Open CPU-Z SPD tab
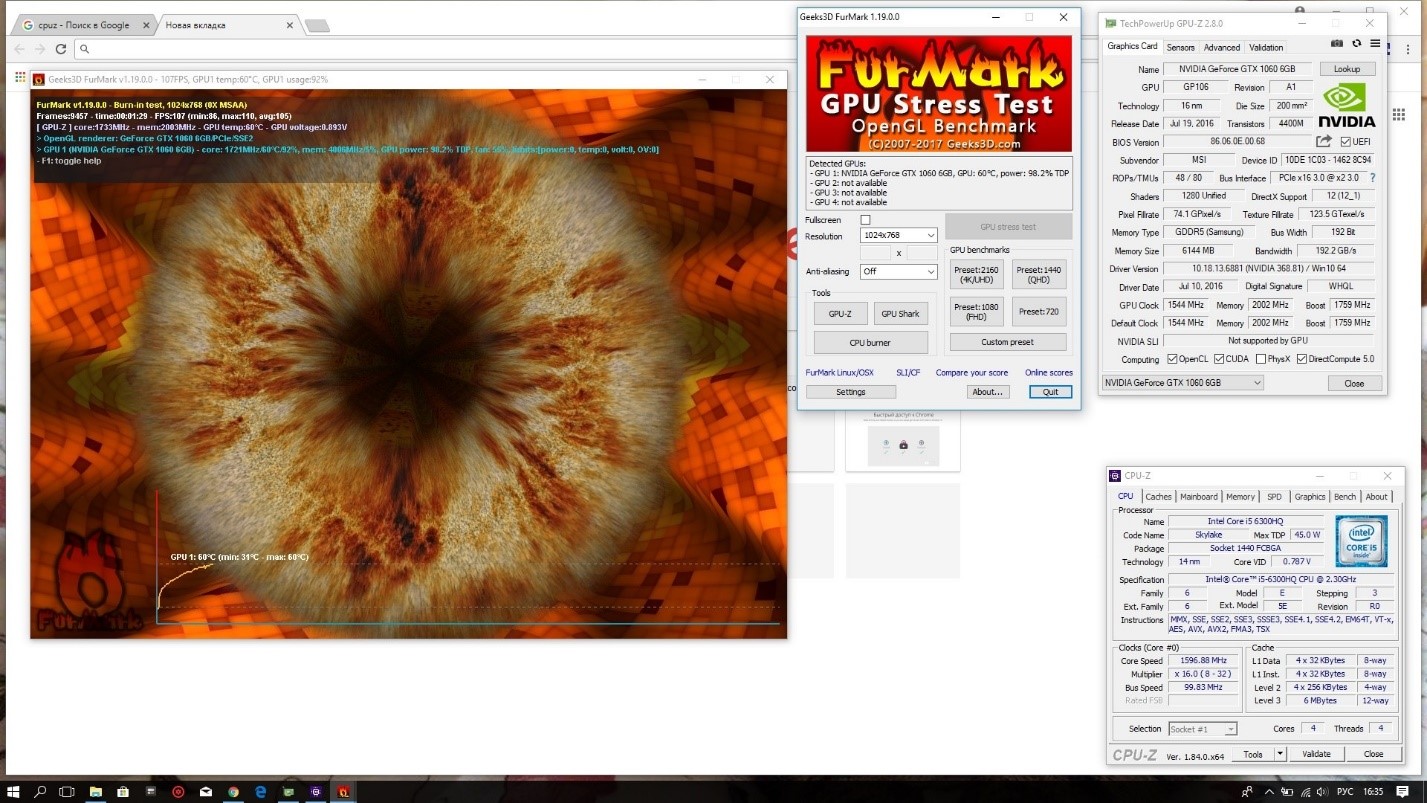Image resolution: width=1427 pixels, height=803 pixels. [x=1274, y=497]
